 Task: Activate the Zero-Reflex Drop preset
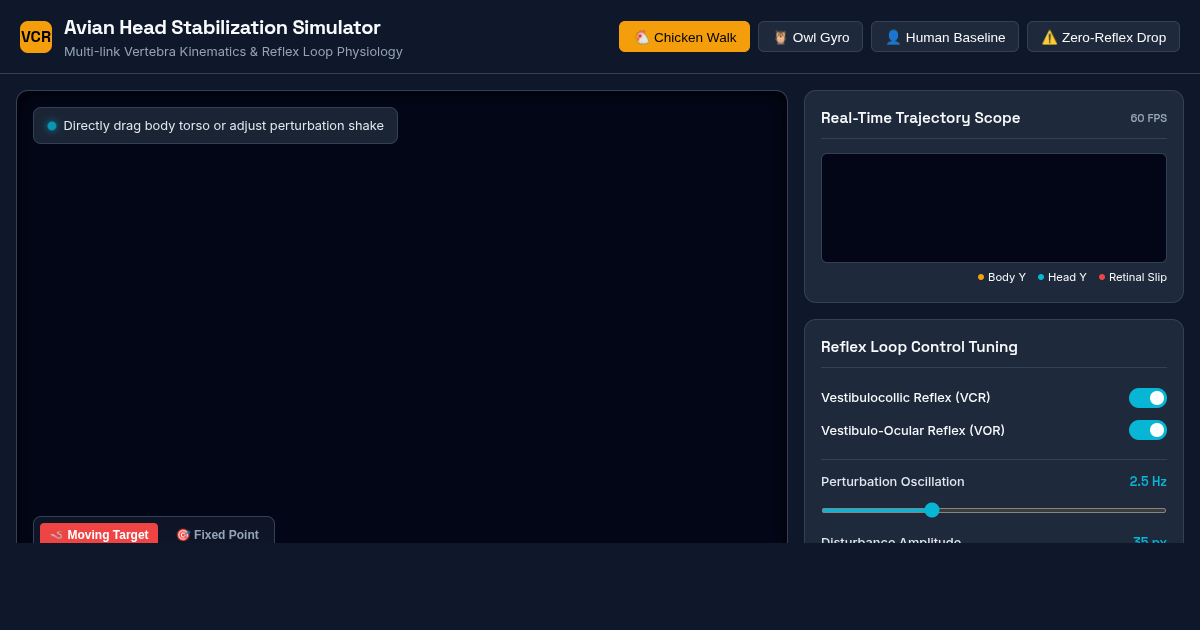point(1103,37)
